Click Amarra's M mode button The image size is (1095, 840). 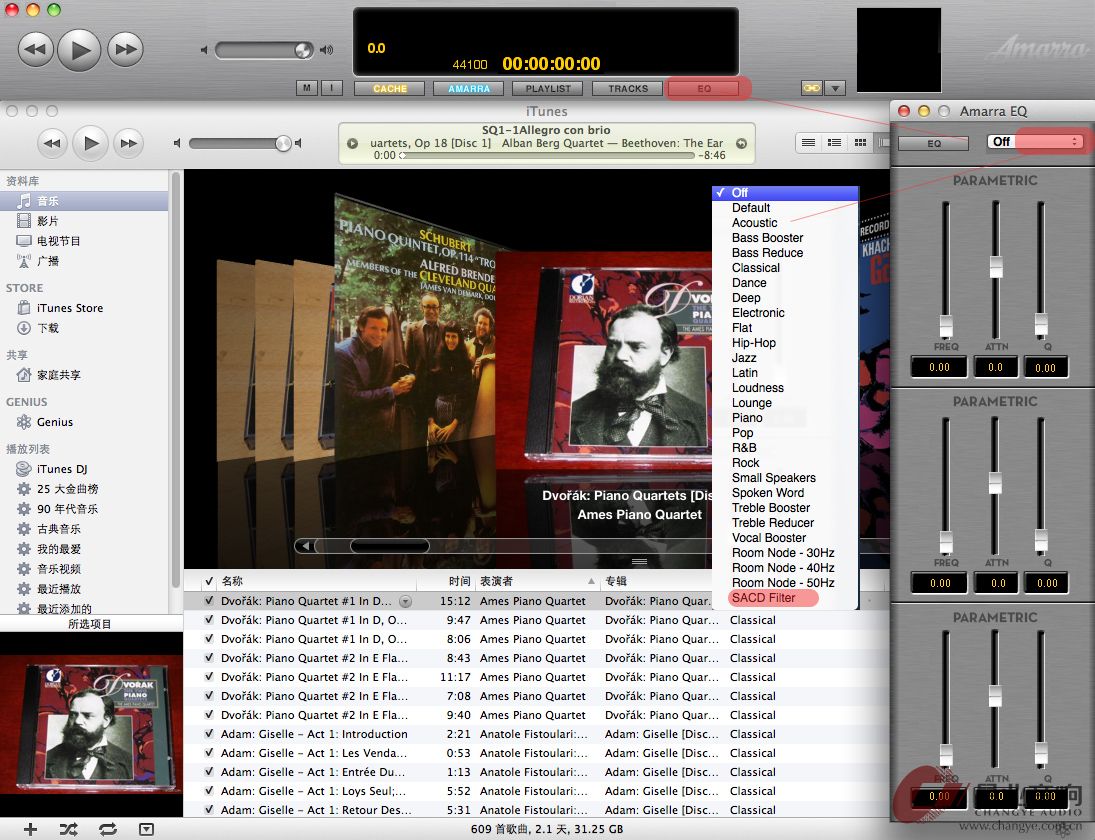click(x=307, y=88)
